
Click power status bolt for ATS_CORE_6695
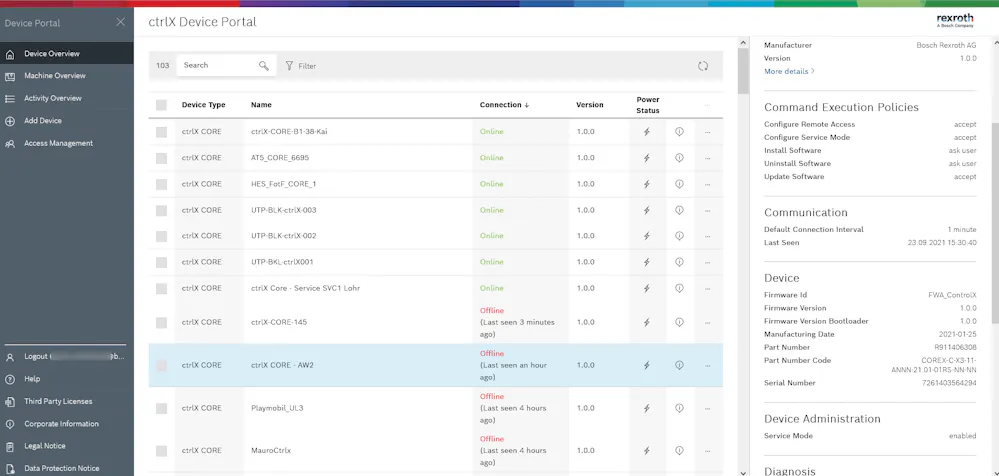pyautogui.click(x=647, y=158)
